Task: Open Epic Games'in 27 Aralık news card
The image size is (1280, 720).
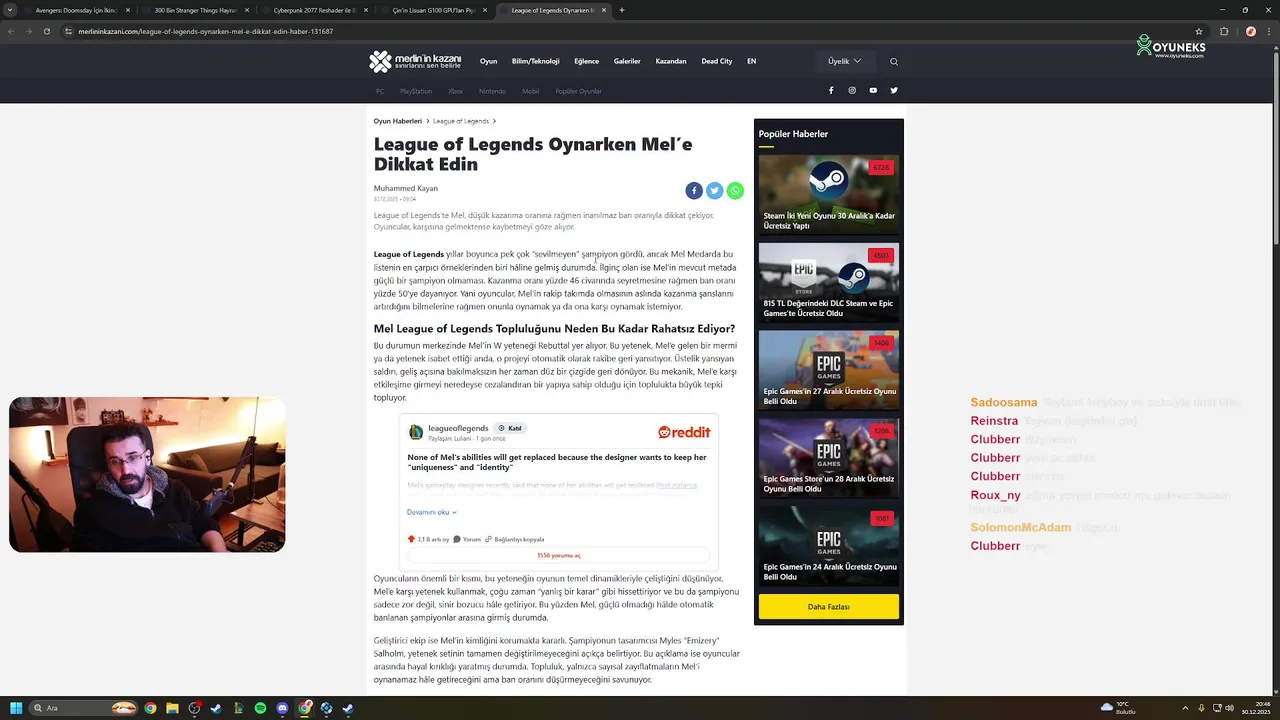Action: point(829,370)
